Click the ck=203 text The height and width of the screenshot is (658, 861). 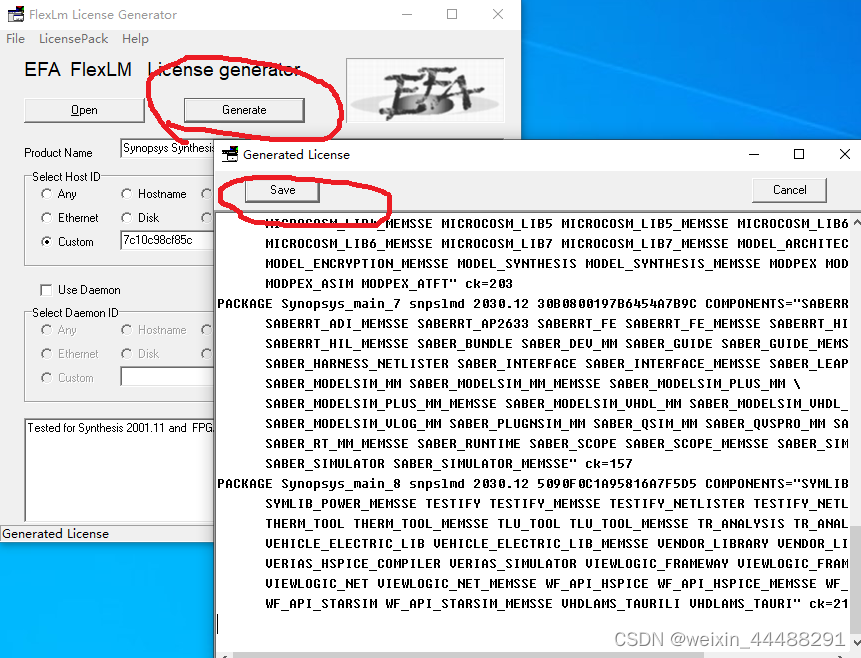coord(489,284)
